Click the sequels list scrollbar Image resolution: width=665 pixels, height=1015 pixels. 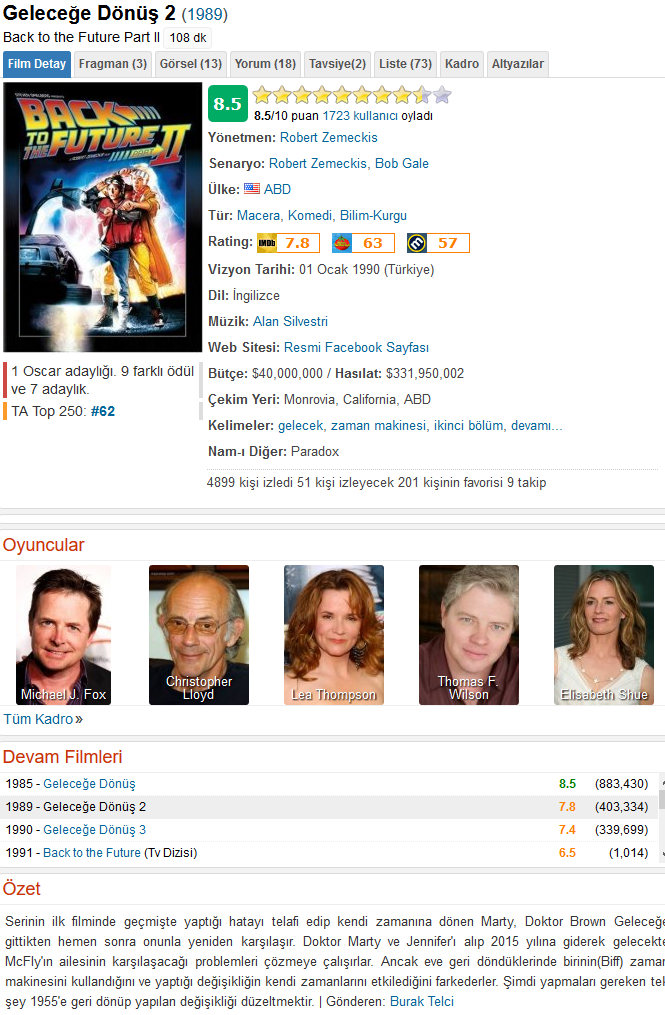(662, 818)
